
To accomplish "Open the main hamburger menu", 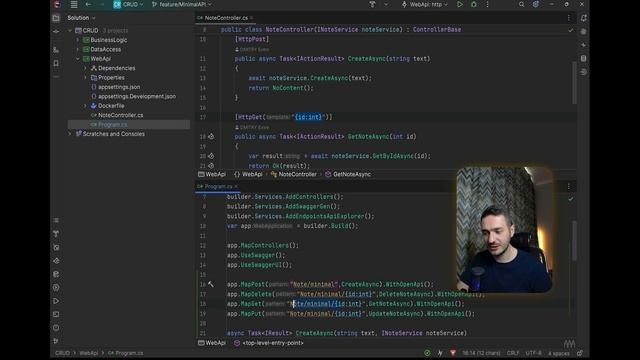I will pos(74,4).
